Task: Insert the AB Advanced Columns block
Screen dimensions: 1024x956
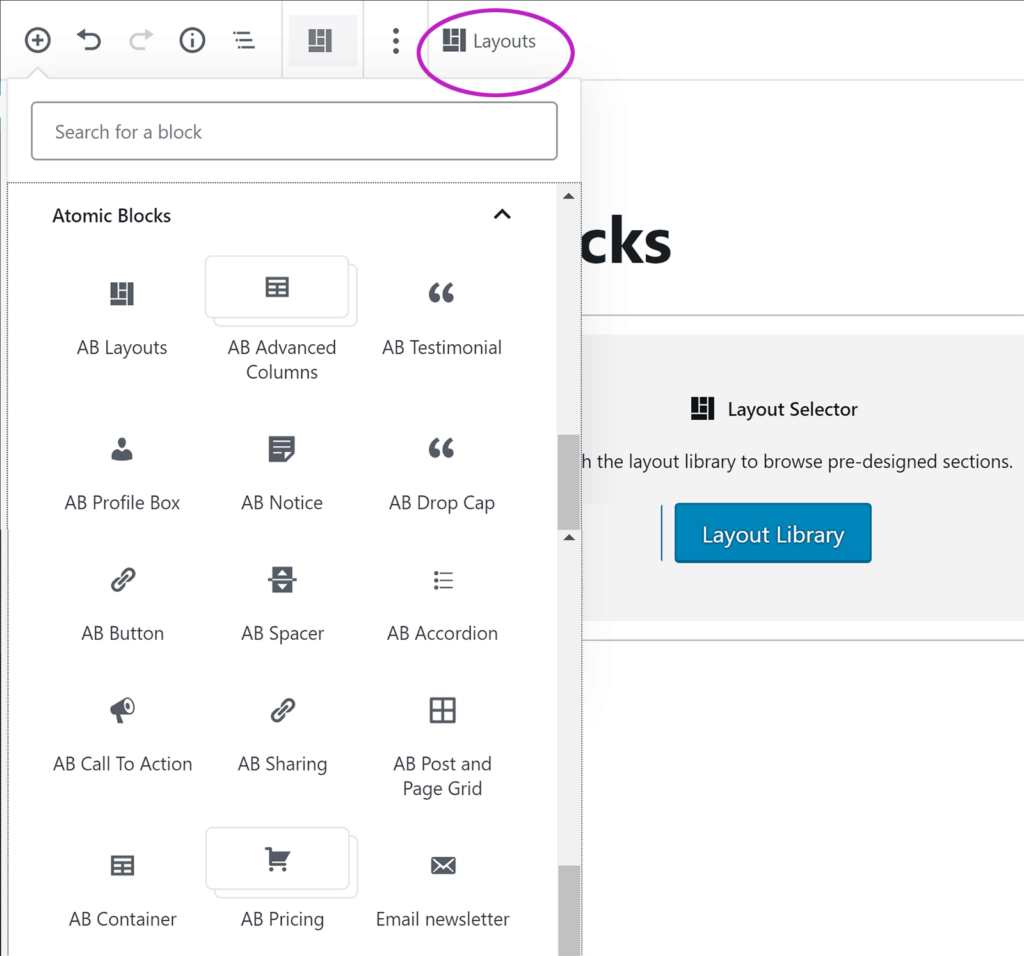Action: pyautogui.click(x=281, y=320)
